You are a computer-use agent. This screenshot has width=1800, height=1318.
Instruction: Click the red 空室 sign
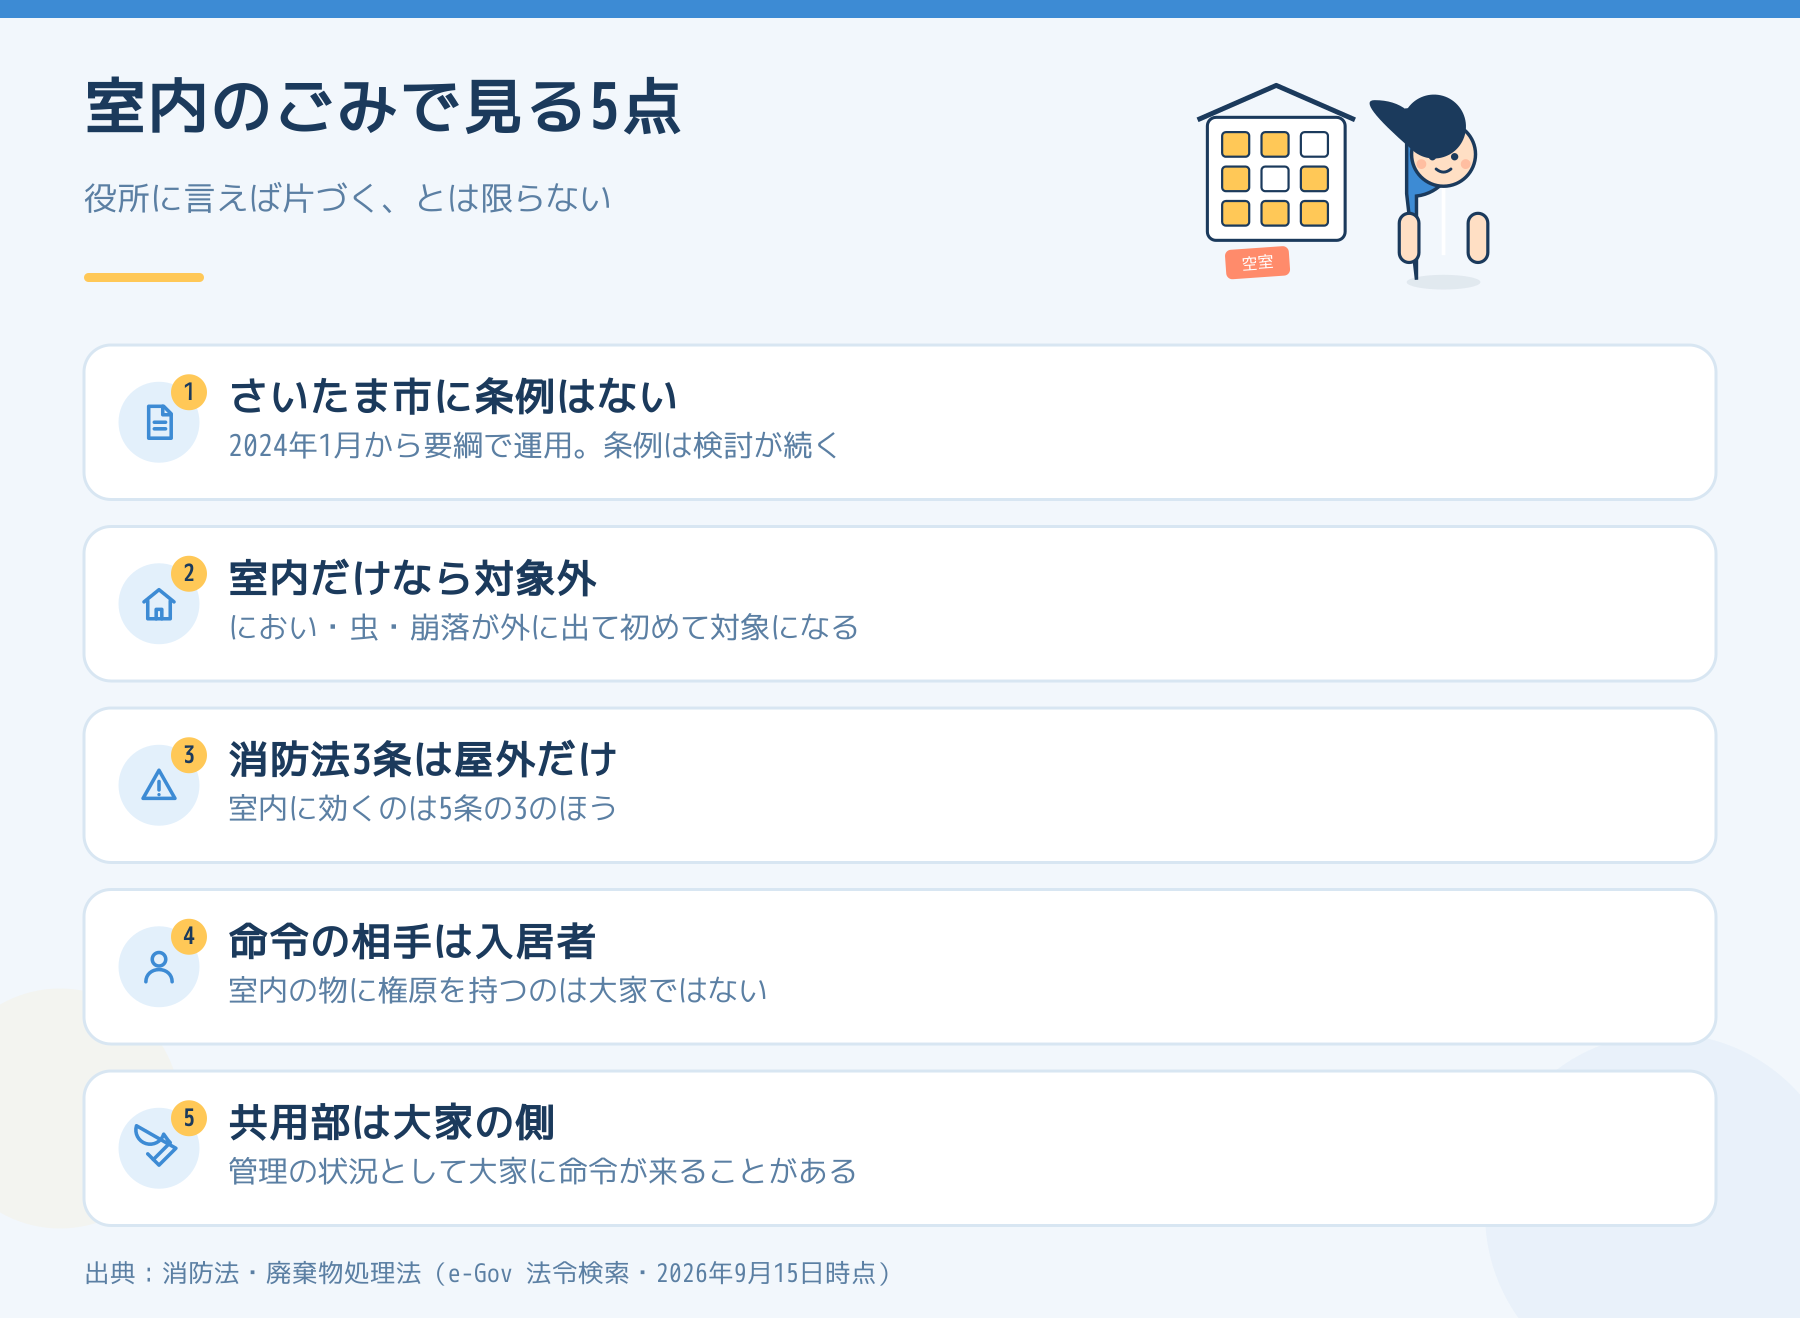1257,263
